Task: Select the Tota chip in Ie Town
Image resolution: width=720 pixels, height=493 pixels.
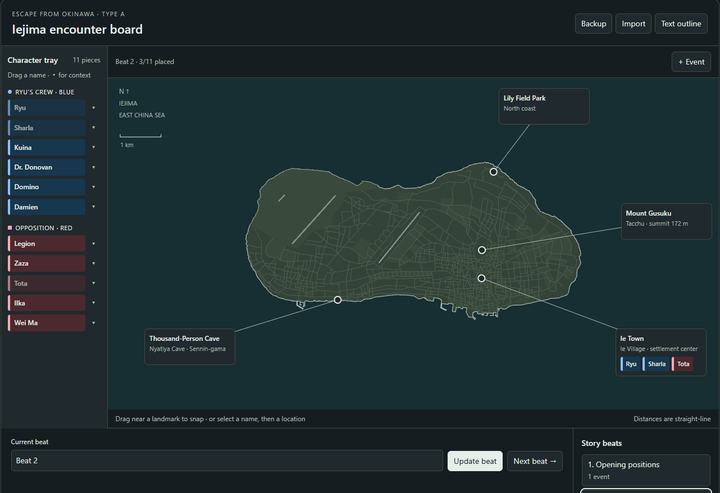Action: (682, 364)
